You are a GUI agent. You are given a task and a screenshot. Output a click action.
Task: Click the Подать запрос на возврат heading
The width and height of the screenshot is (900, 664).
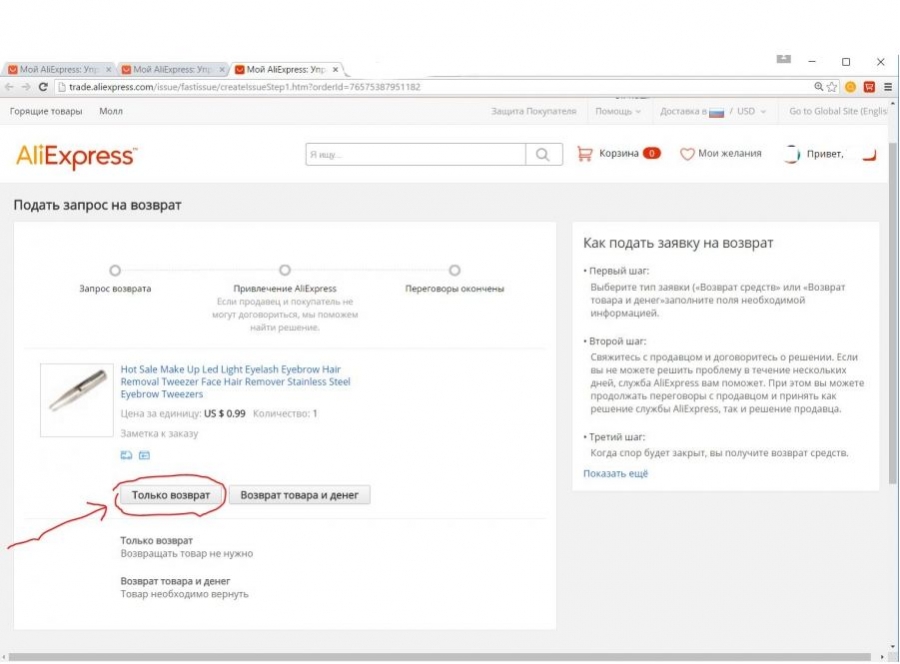98,205
